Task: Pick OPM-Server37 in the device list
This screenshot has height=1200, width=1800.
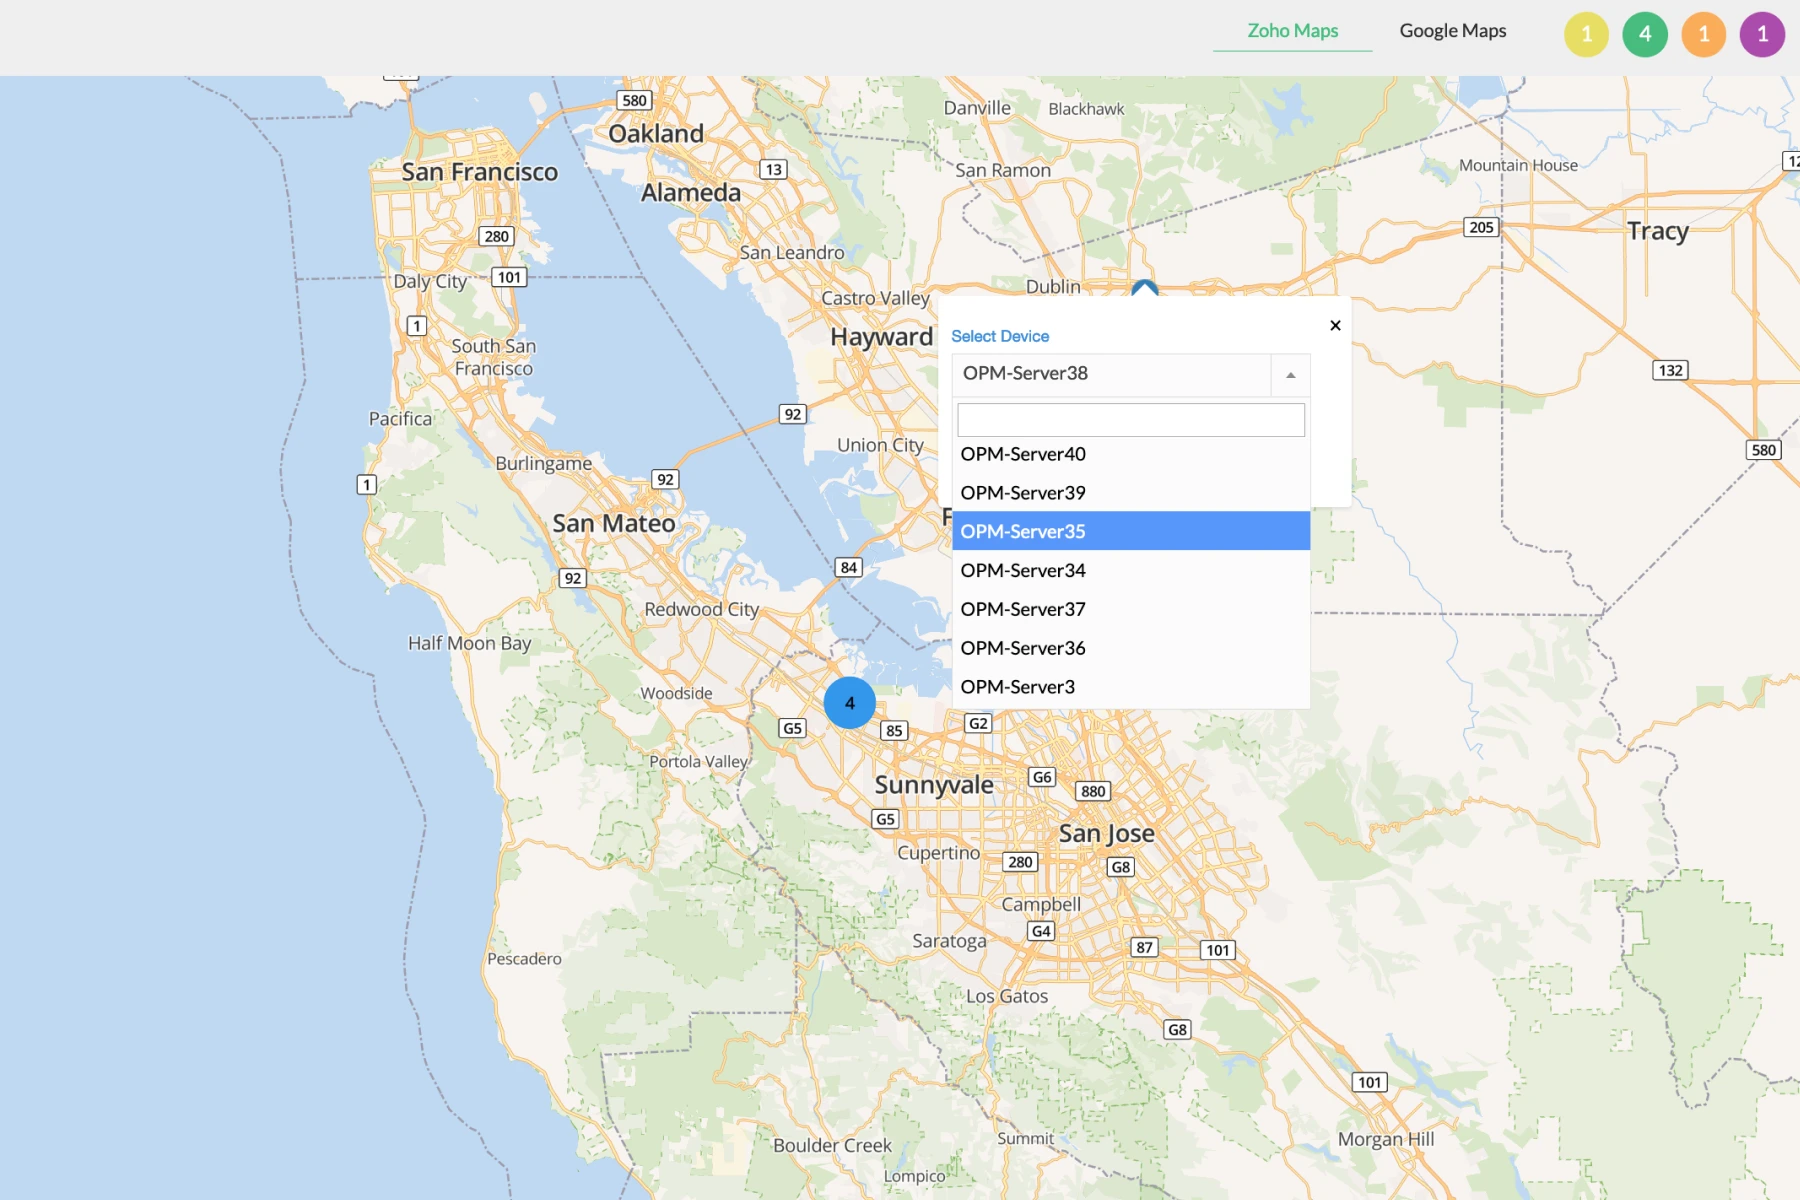Action: pos(1131,609)
